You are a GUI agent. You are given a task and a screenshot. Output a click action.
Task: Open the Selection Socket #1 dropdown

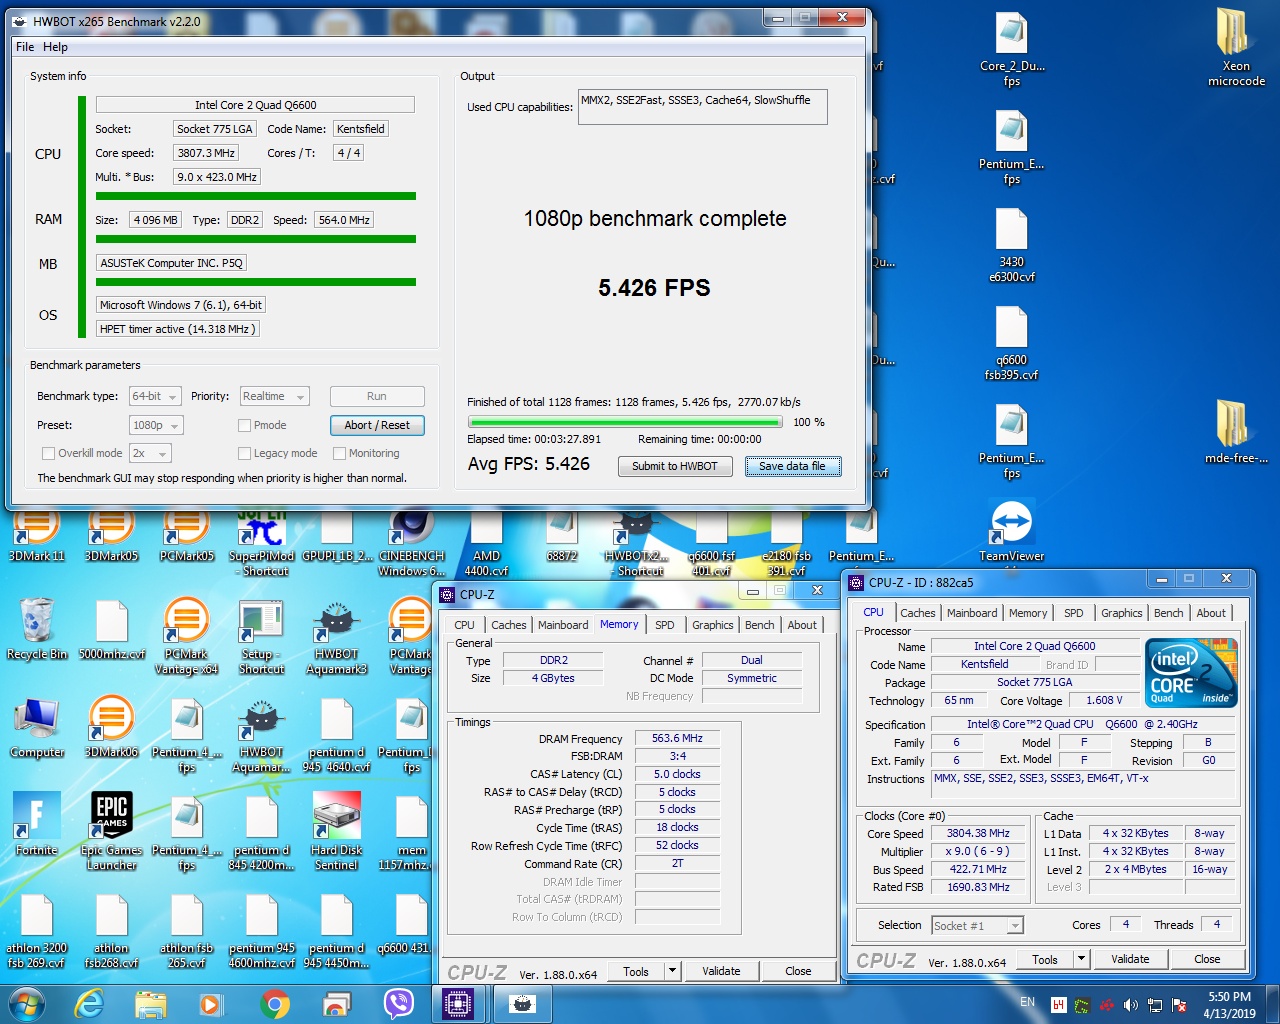977,926
